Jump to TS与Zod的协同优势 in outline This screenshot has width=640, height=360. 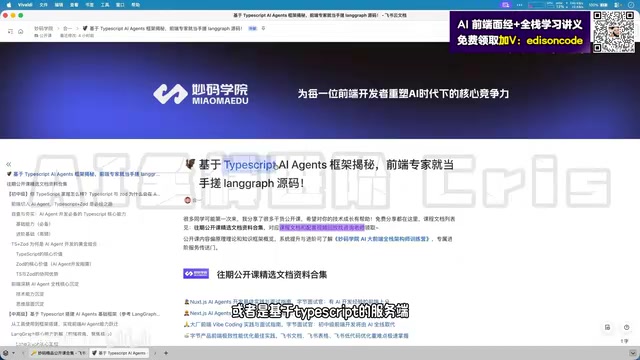click(x=37, y=274)
